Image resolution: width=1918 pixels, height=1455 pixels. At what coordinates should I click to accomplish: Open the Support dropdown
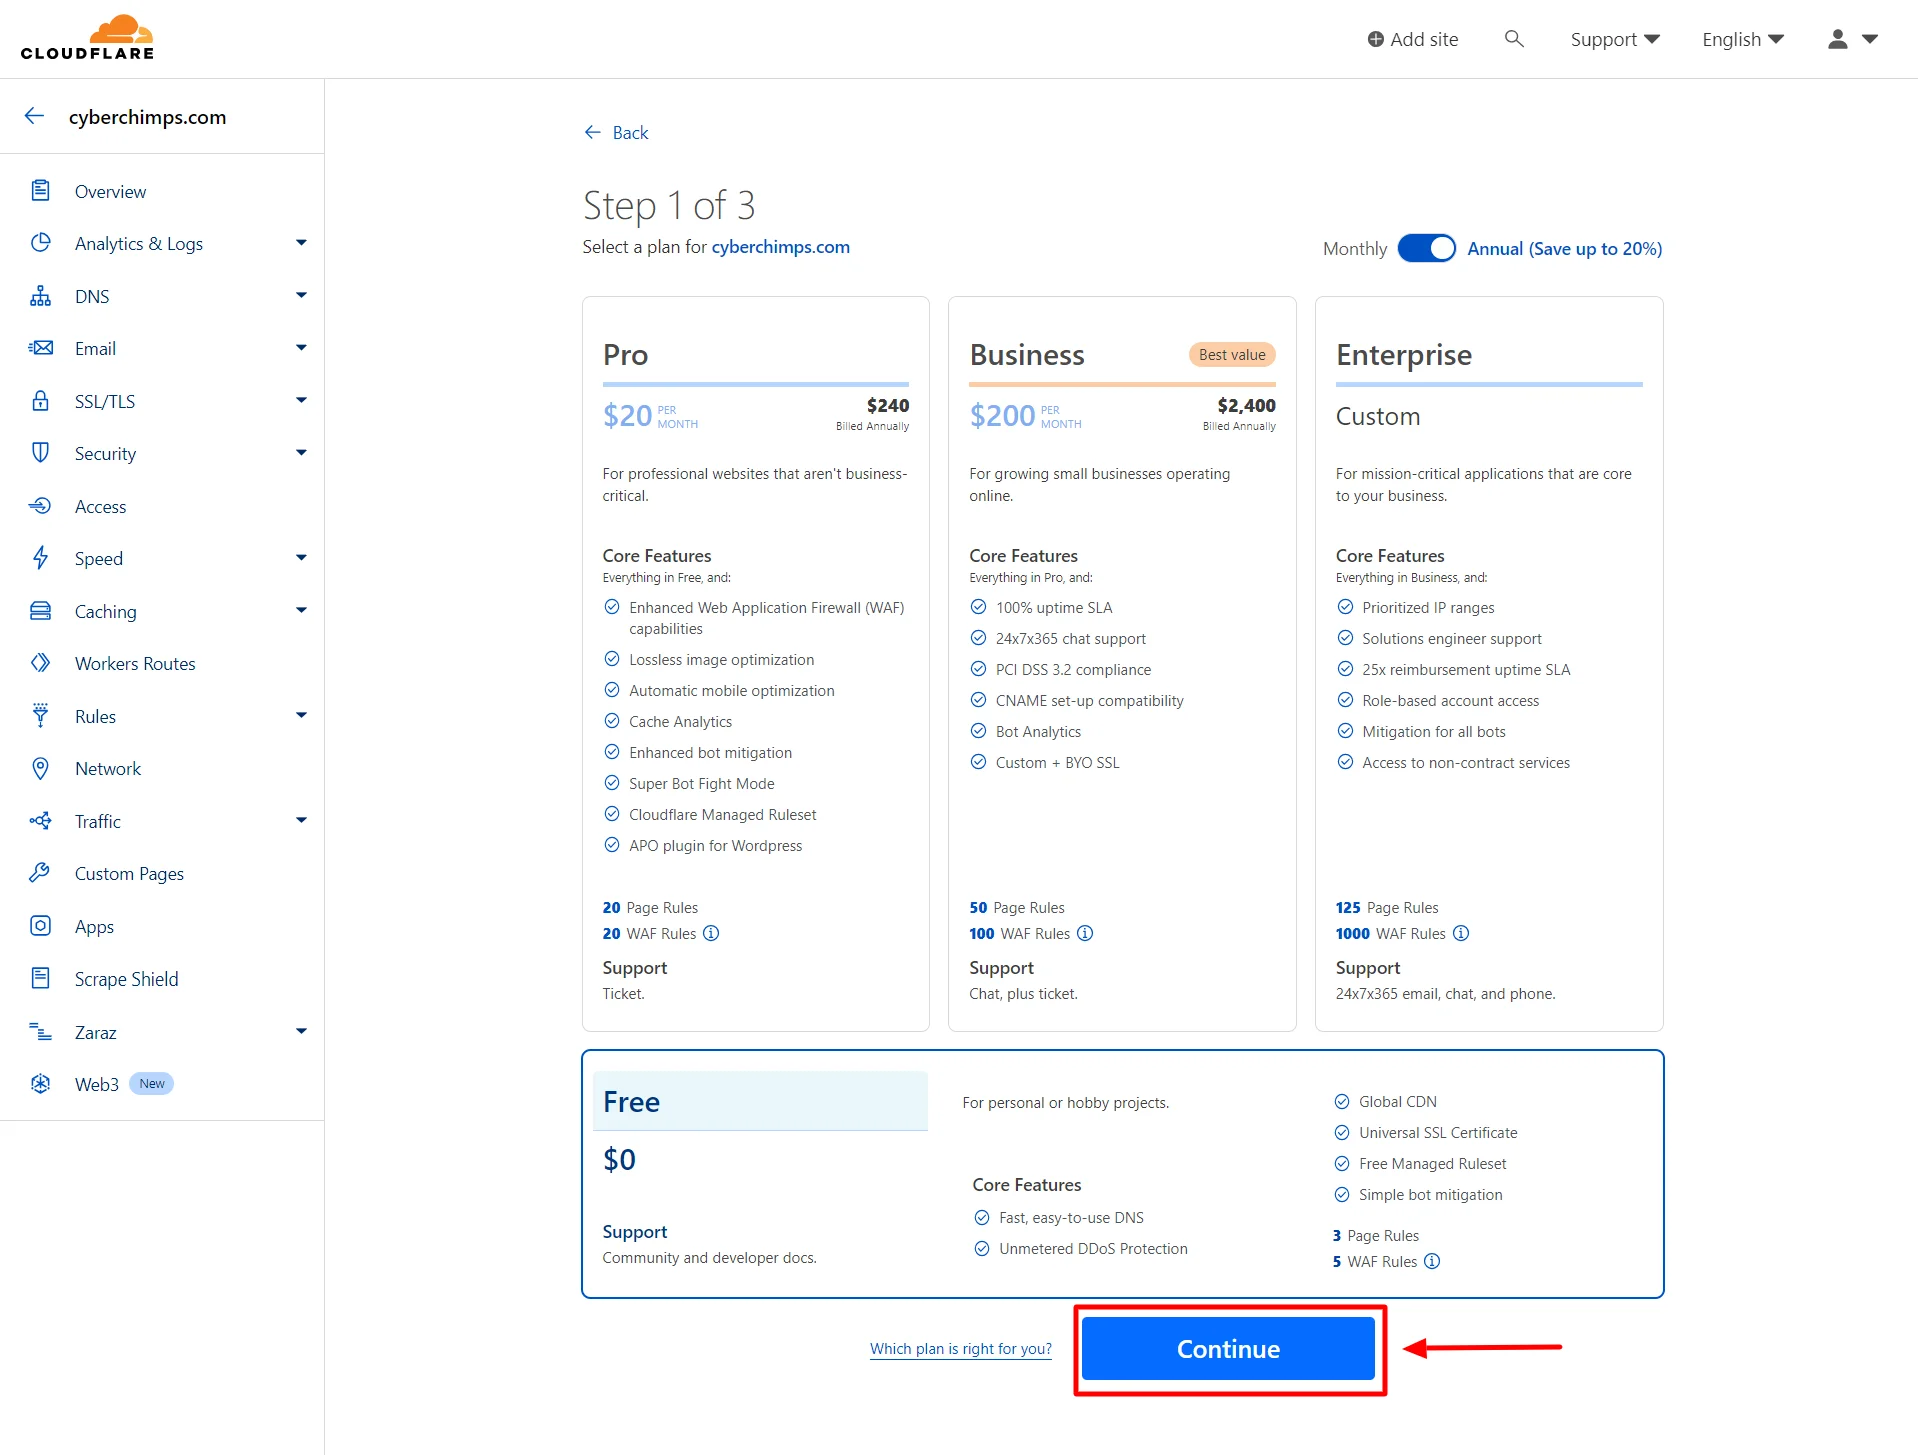point(1614,39)
